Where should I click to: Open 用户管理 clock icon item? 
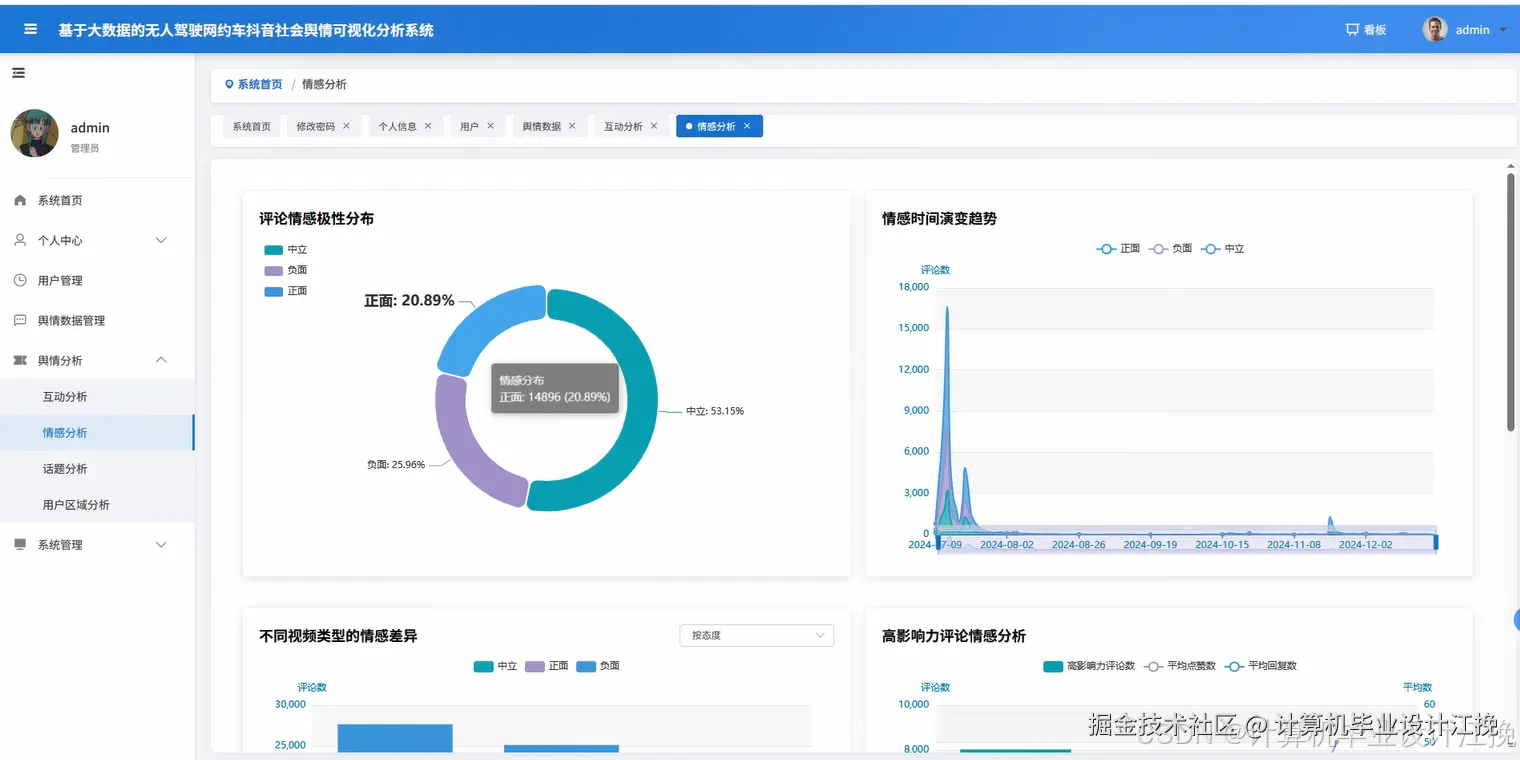(20, 280)
